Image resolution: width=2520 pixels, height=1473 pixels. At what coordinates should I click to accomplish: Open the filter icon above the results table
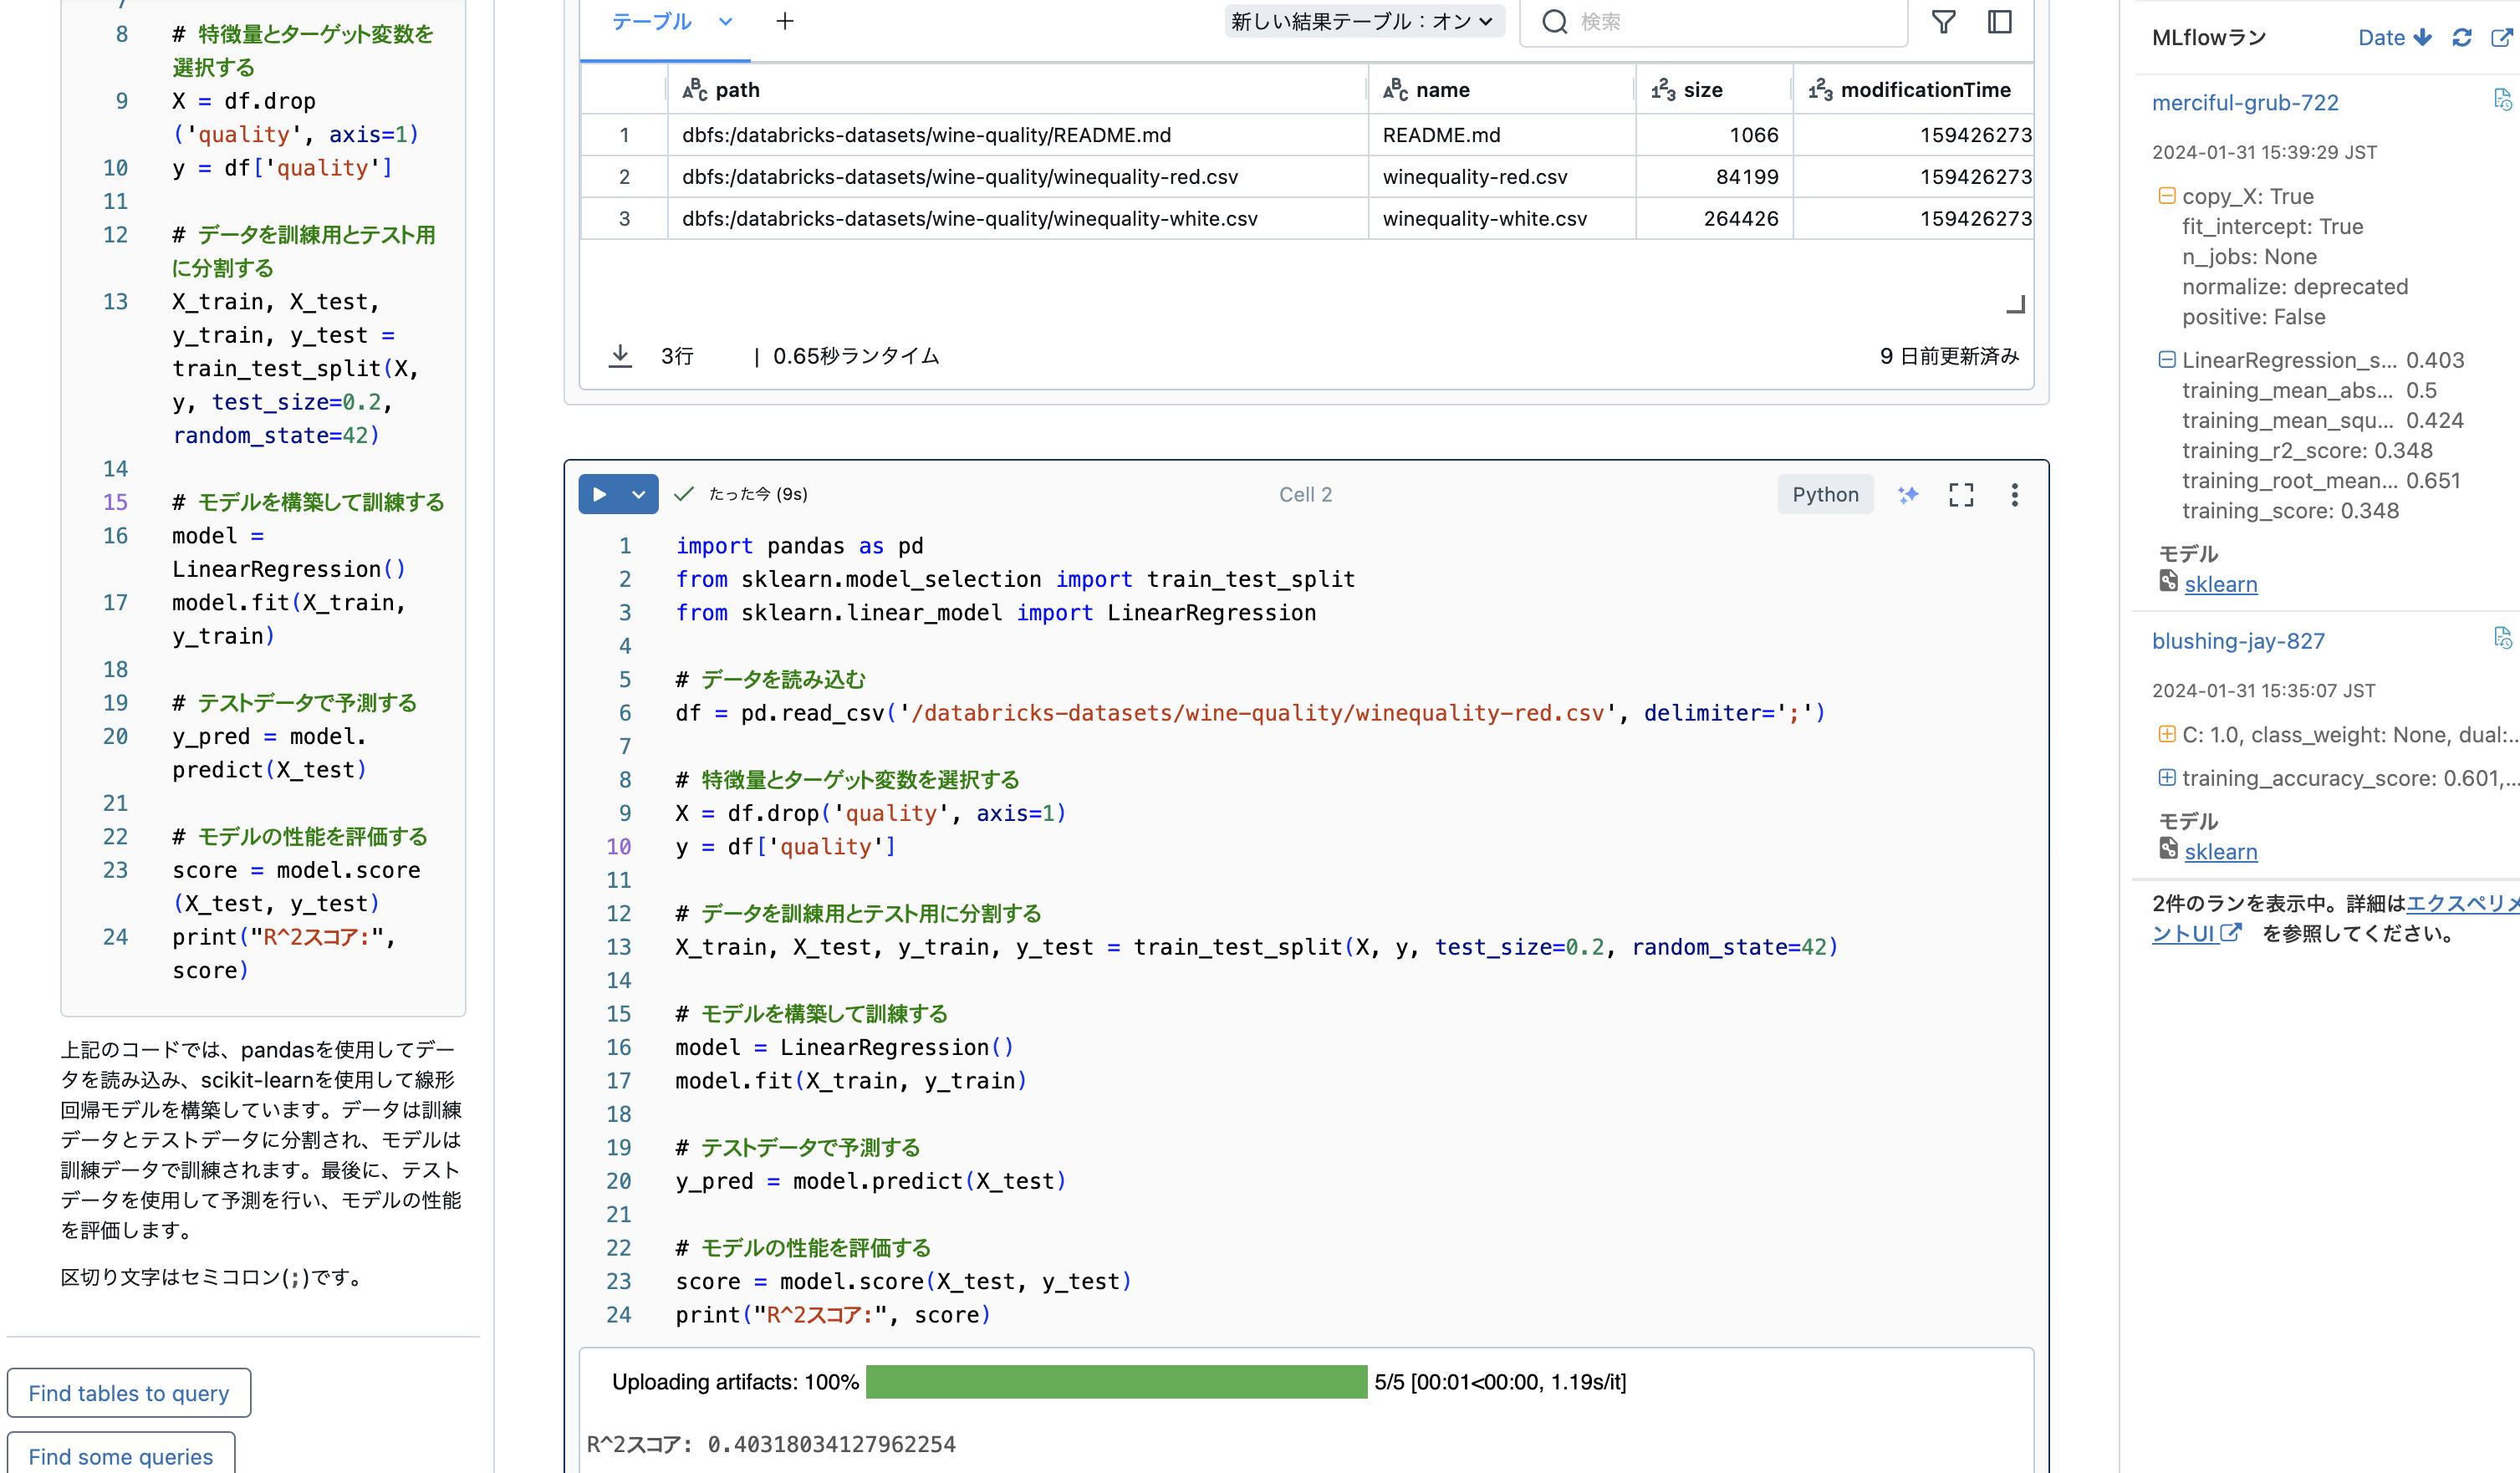point(1944,21)
